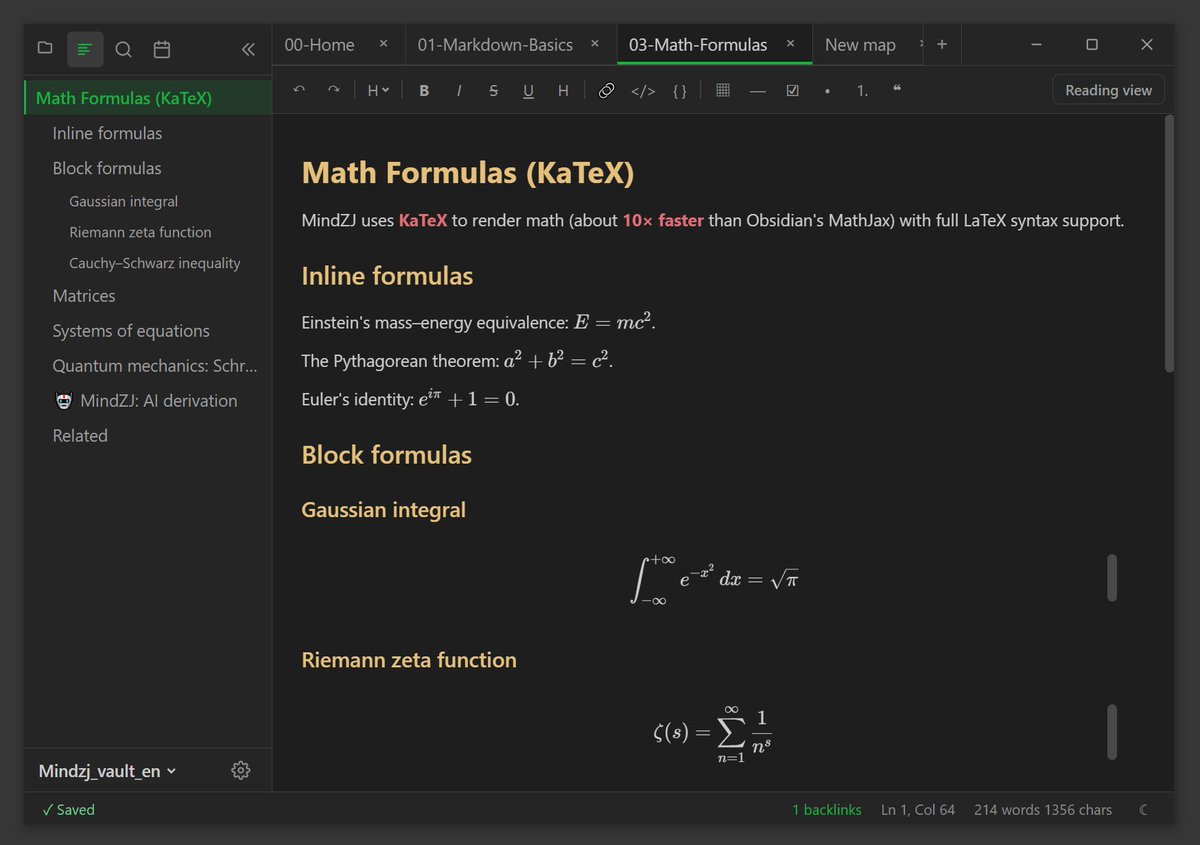Insert a blockquote with quote icon

[897, 90]
